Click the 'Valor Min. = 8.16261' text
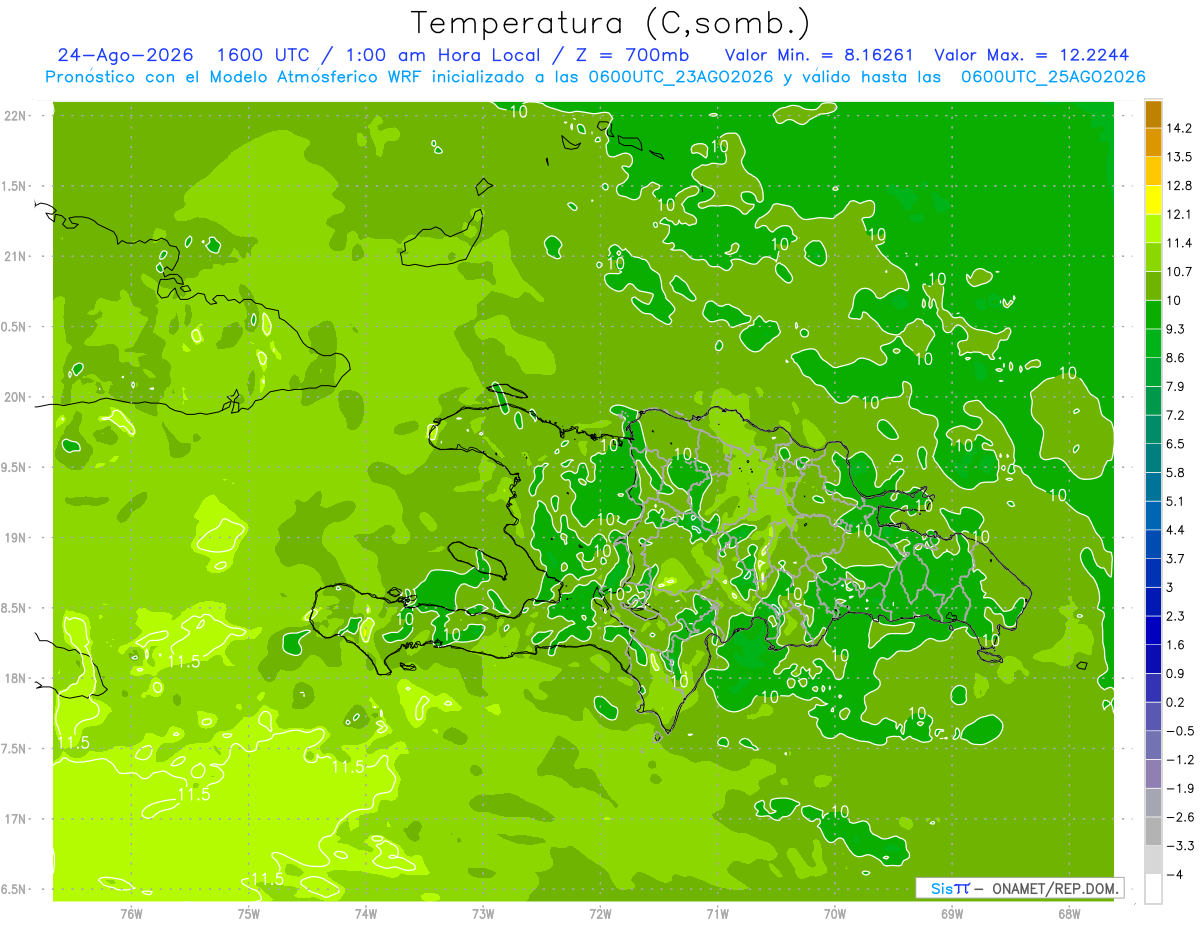 tap(819, 56)
